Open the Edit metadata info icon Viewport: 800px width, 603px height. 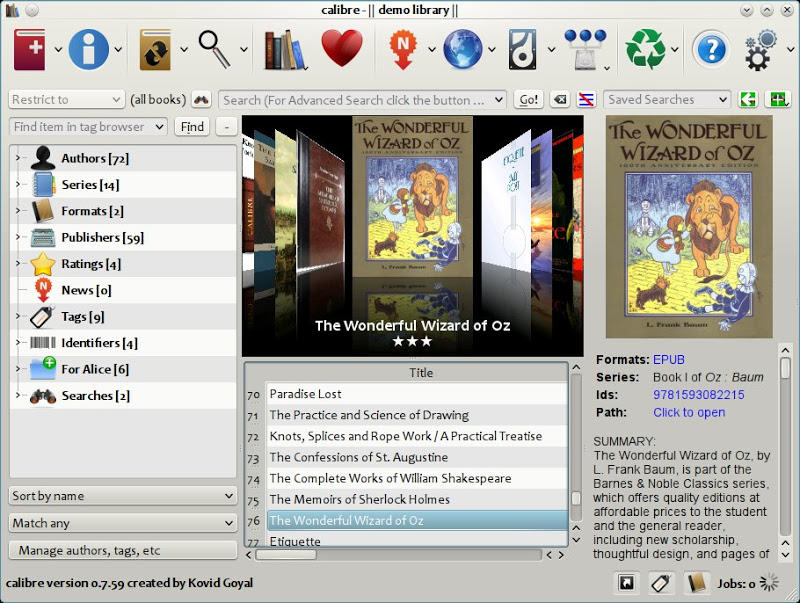tap(88, 48)
